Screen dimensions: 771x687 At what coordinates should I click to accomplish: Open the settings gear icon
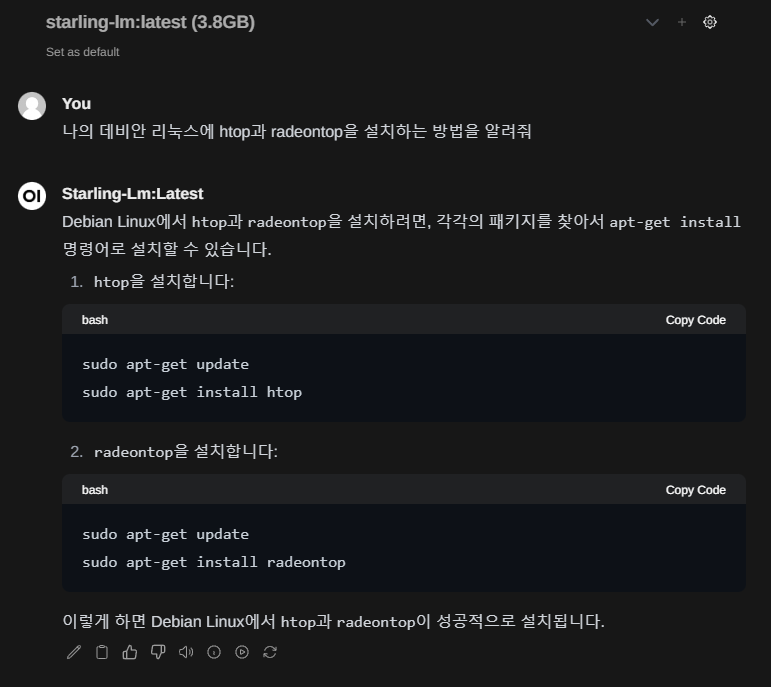tap(710, 22)
